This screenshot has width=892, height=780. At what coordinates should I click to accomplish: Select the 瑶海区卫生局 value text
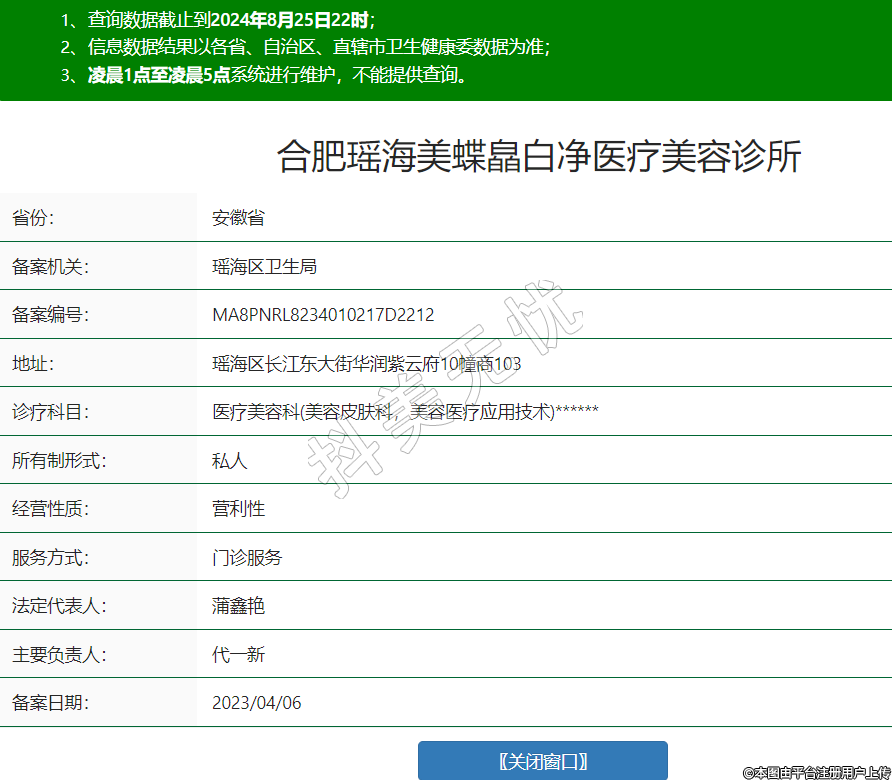[264, 267]
